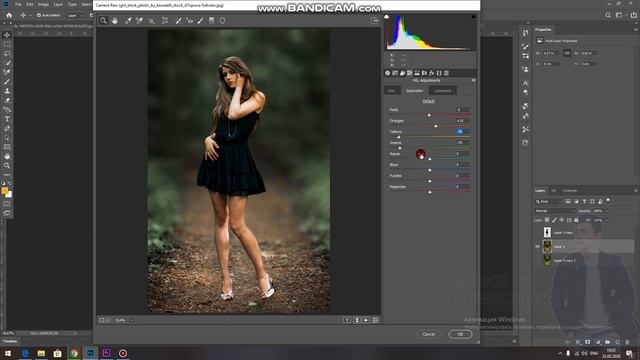Open the Image menu
Viewport: 640px width, 360px height.
tap(43, 4)
